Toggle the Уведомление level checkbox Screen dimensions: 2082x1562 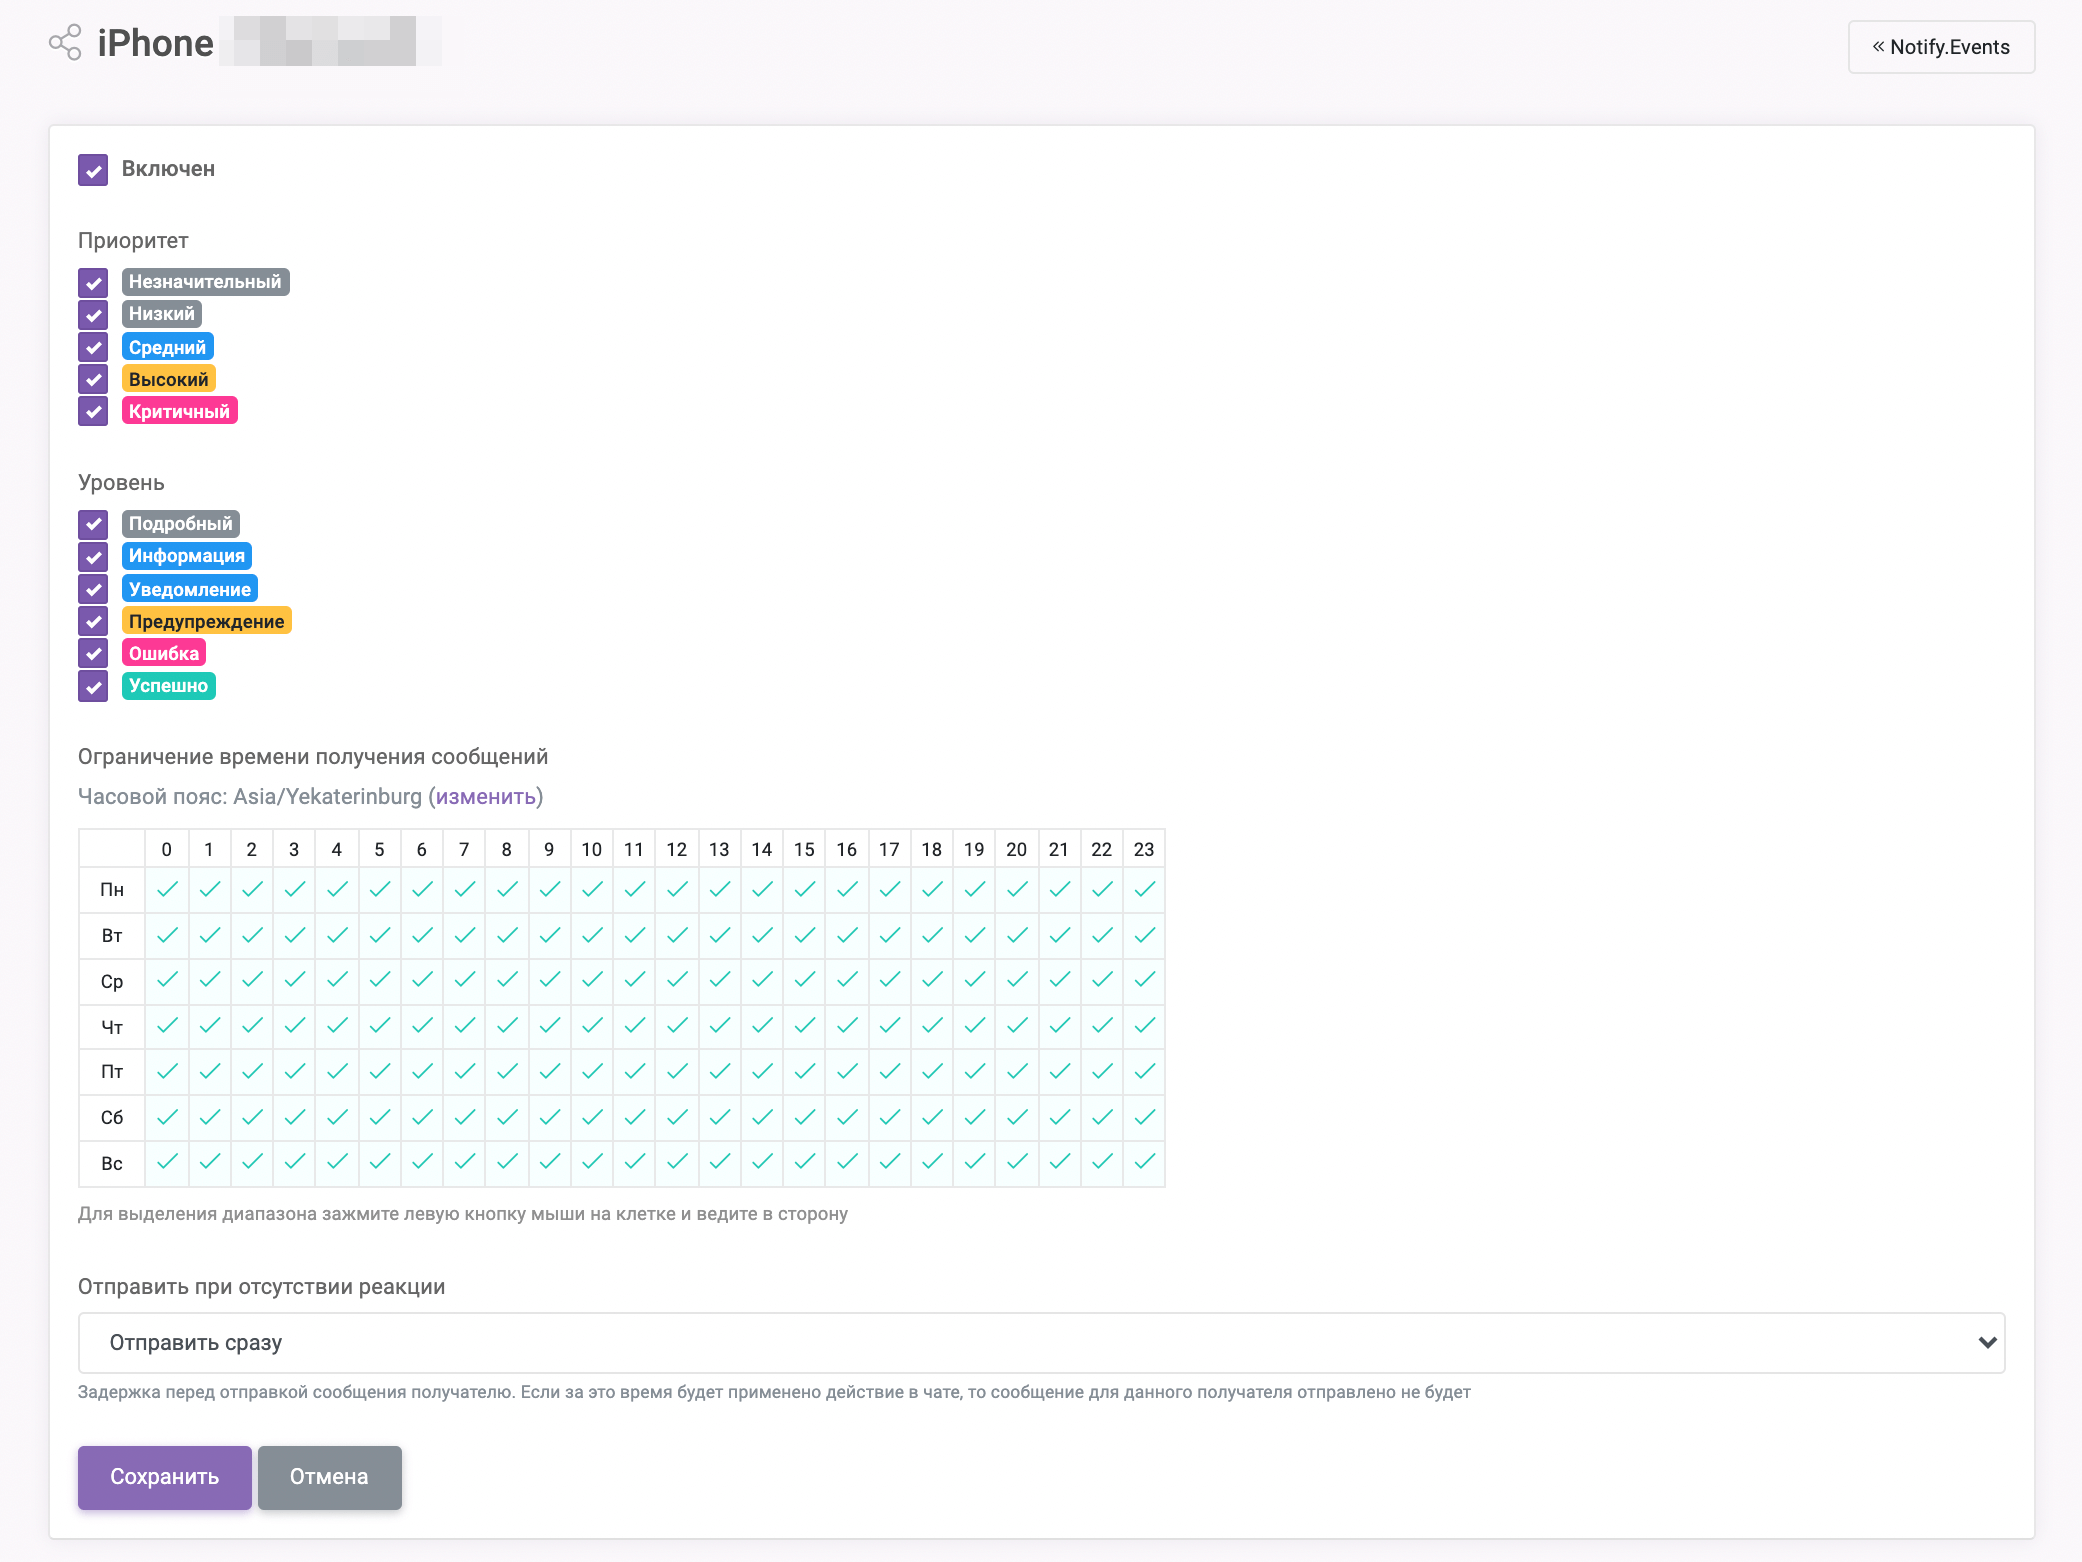93,589
